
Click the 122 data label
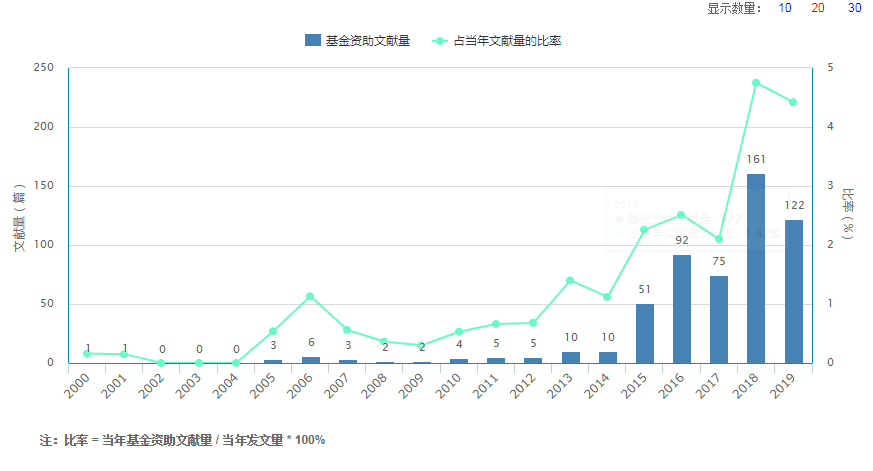(794, 205)
